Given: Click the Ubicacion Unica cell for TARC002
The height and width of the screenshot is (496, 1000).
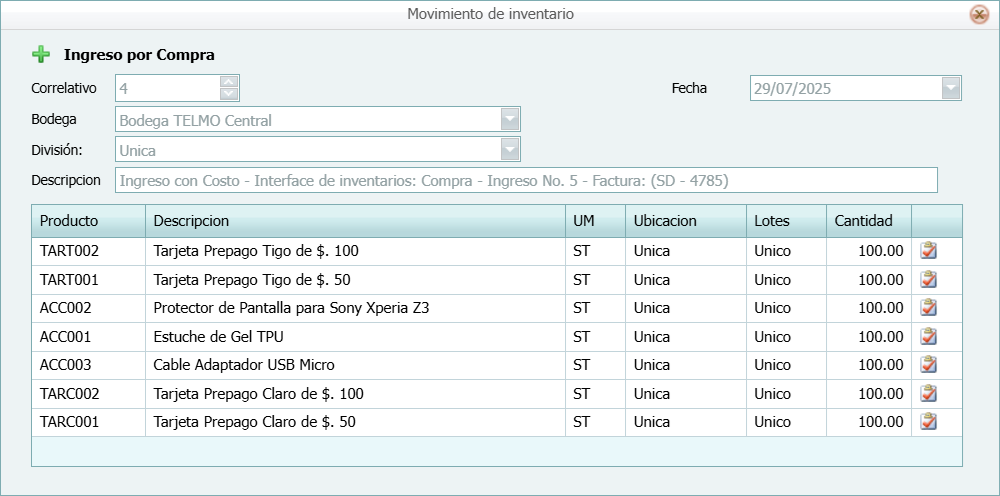Looking at the screenshot, I should (x=686, y=394).
